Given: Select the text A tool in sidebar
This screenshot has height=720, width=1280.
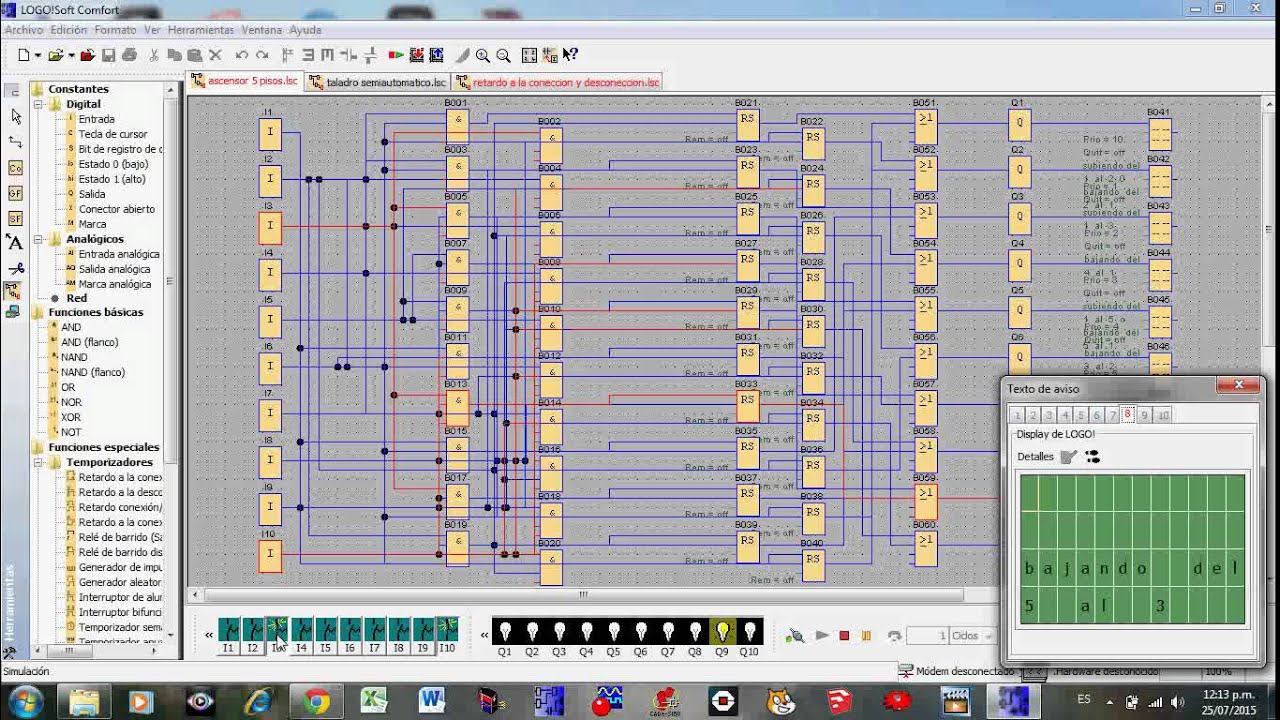Looking at the screenshot, I should (15, 242).
